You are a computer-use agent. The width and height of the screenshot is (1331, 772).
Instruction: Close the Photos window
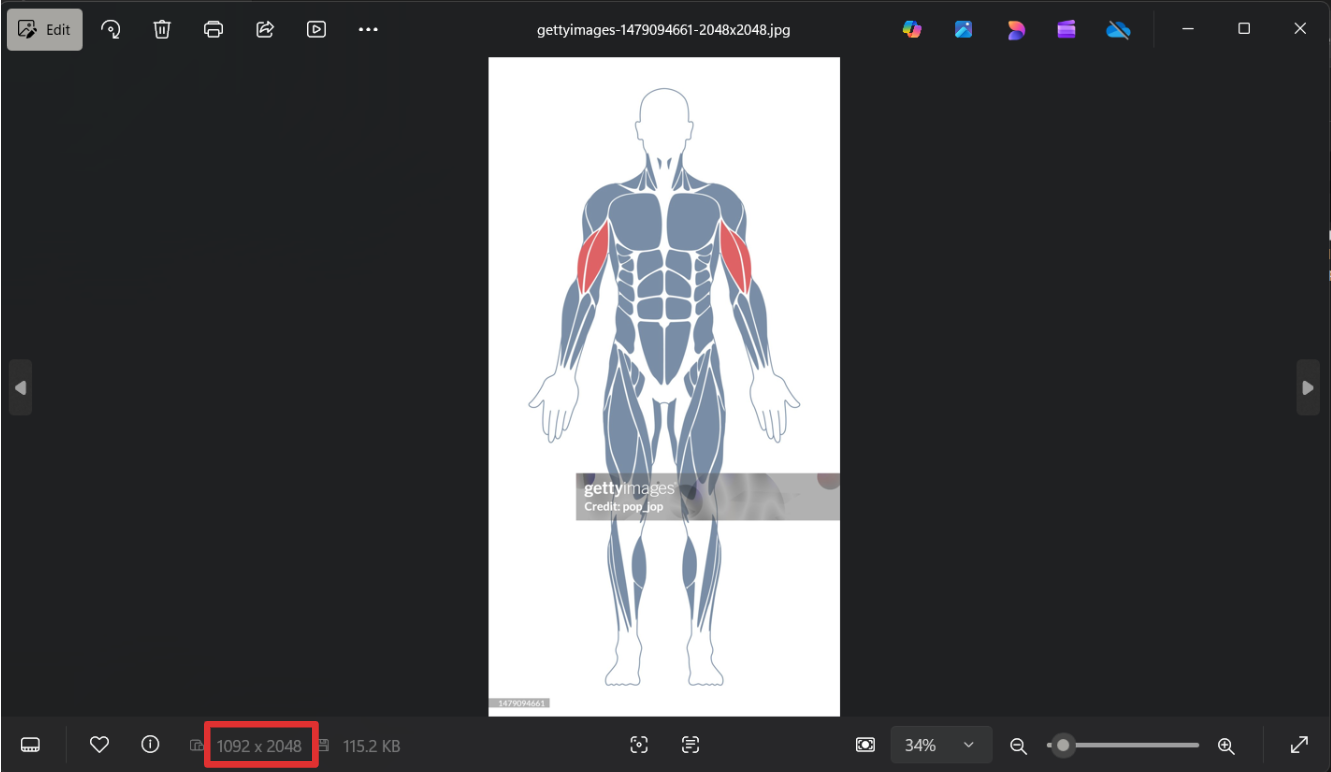coord(1300,29)
